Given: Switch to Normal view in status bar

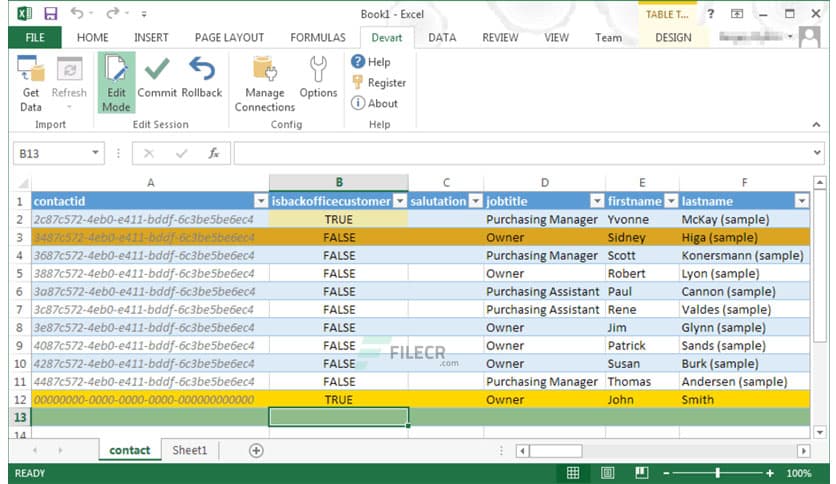Looking at the screenshot, I should [x=573, y=473].
